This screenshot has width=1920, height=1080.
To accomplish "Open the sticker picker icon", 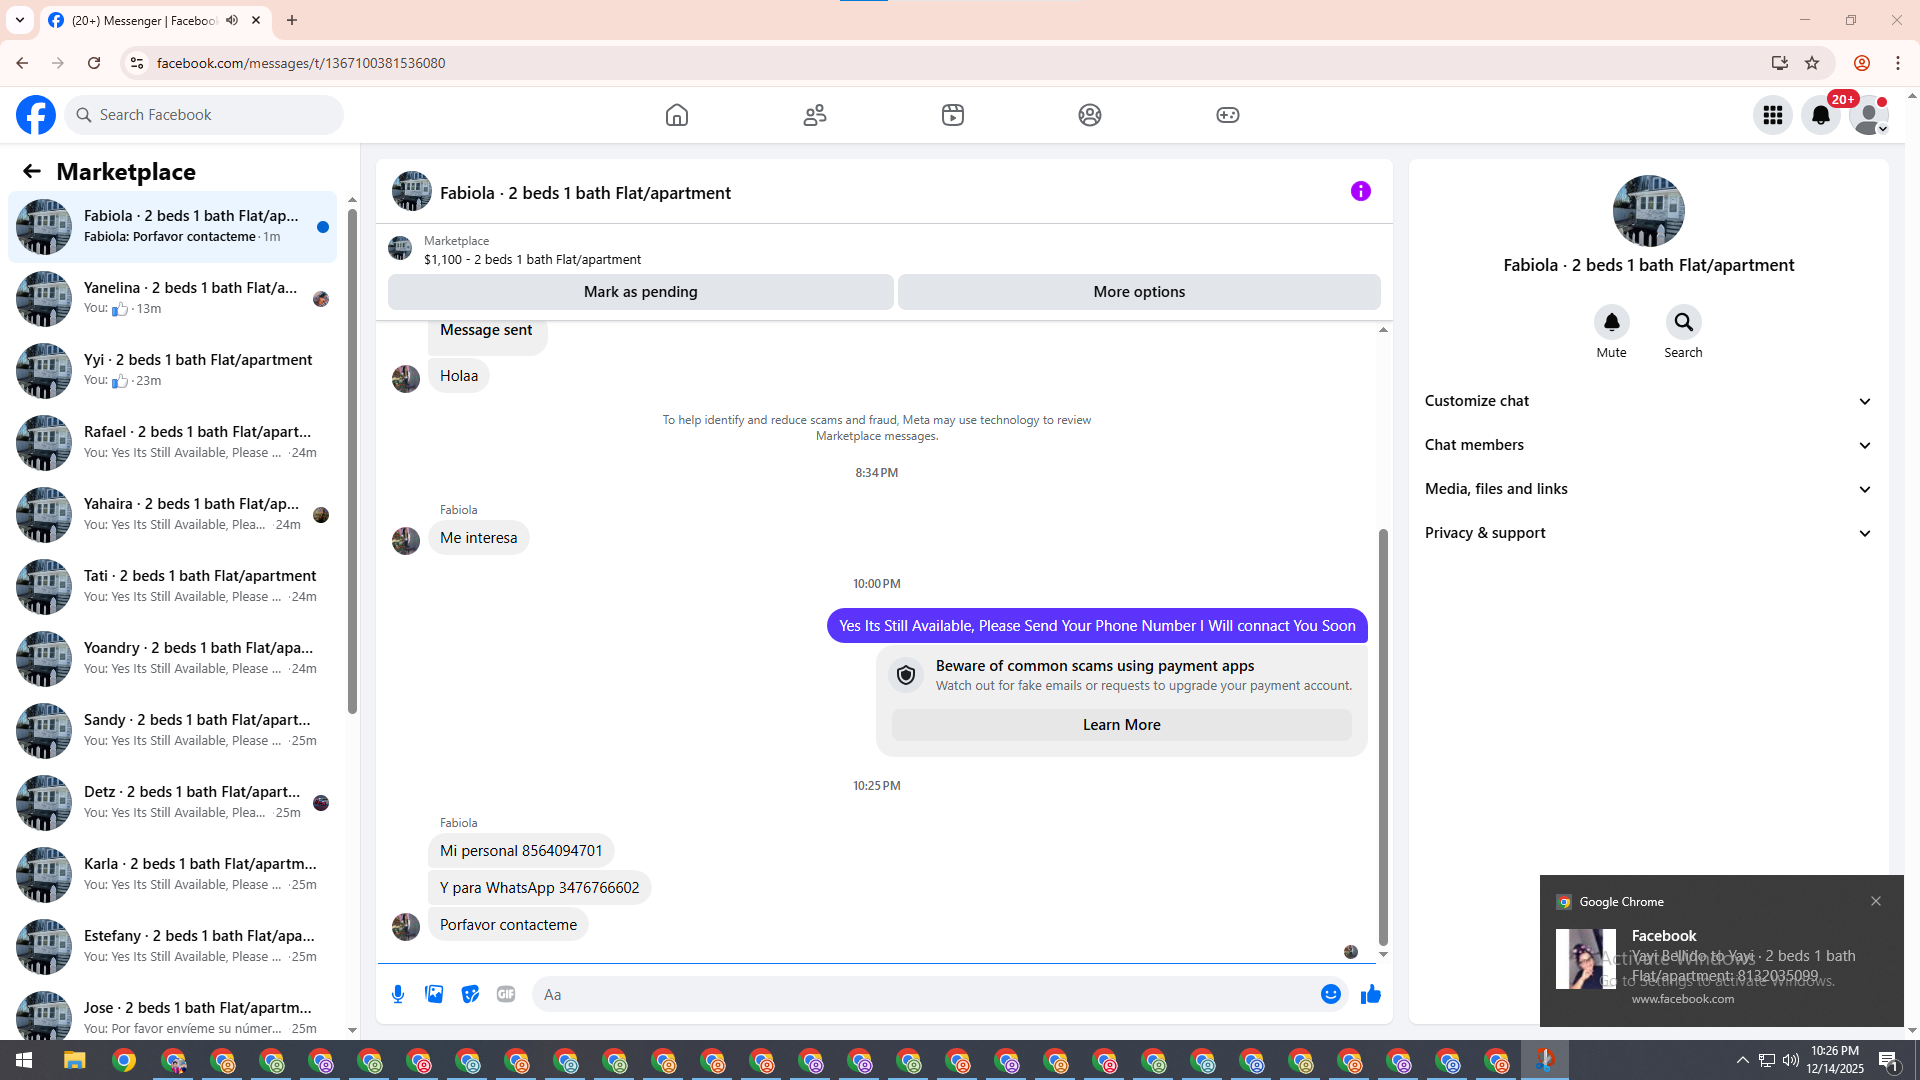I will [x=470, y=994].
